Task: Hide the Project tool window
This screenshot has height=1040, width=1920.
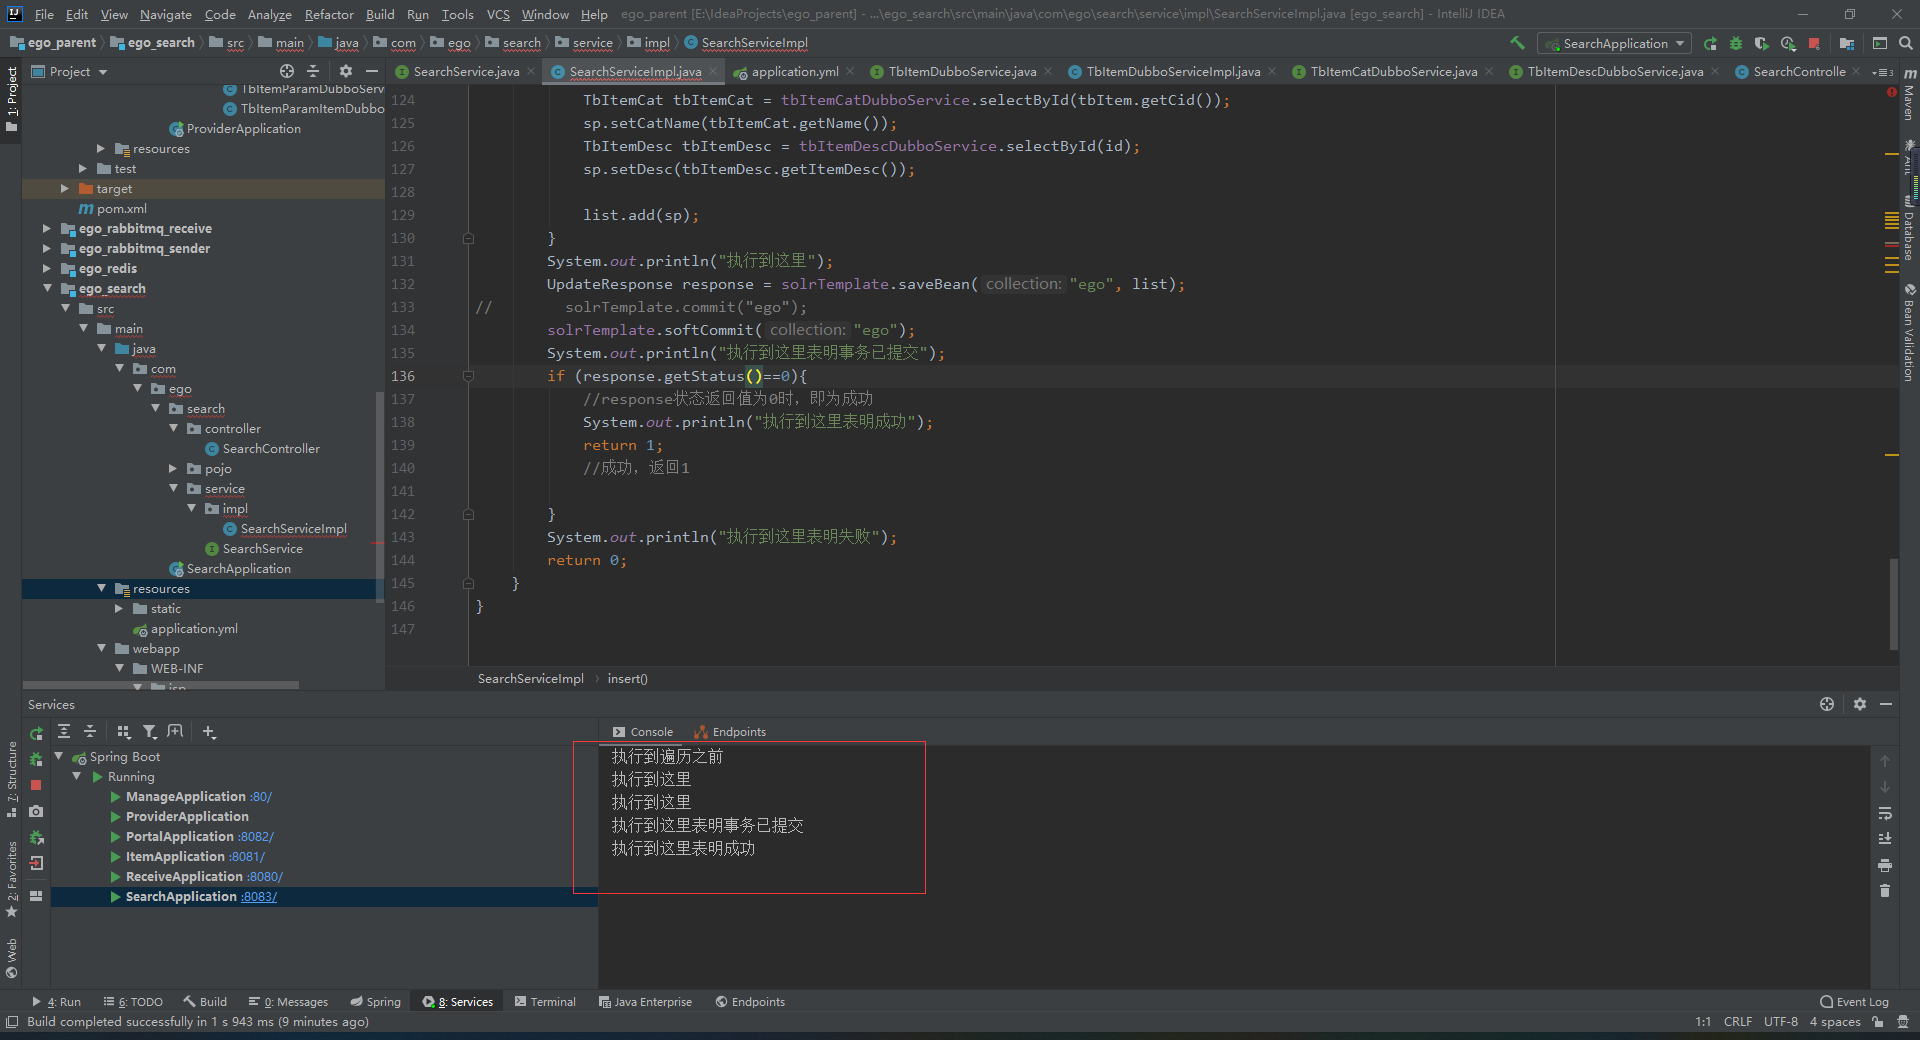Action: 372,71
